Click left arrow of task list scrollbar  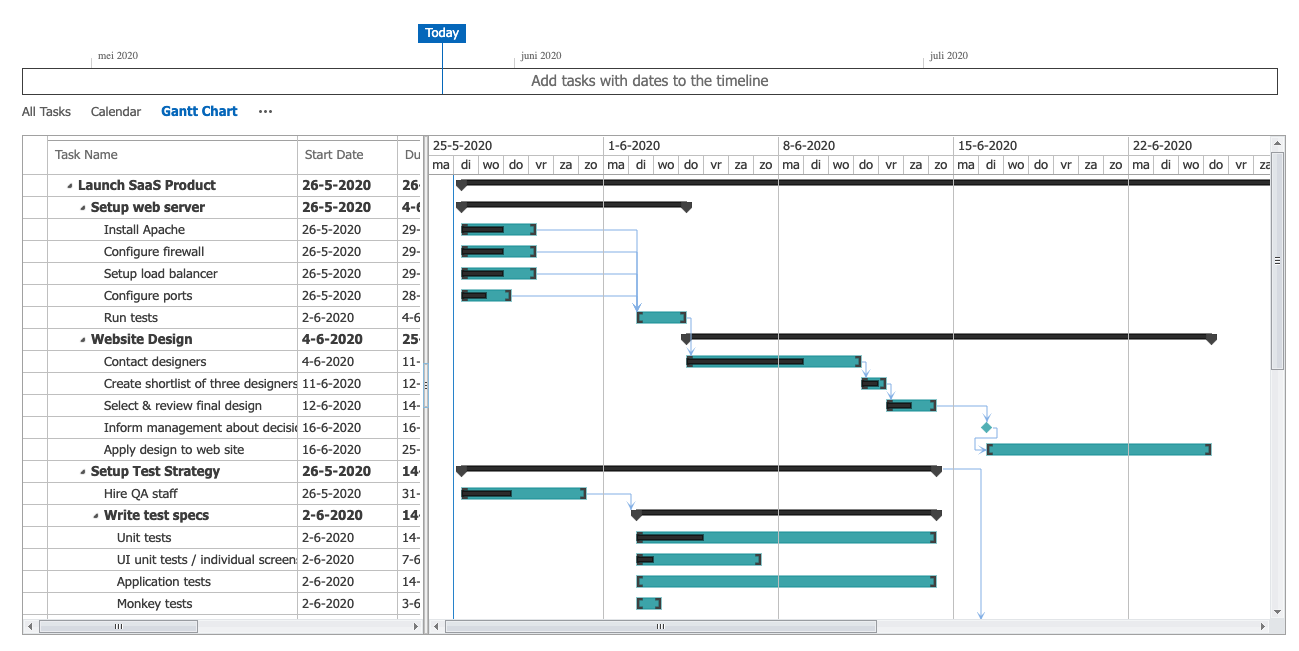tap(30, 627)
